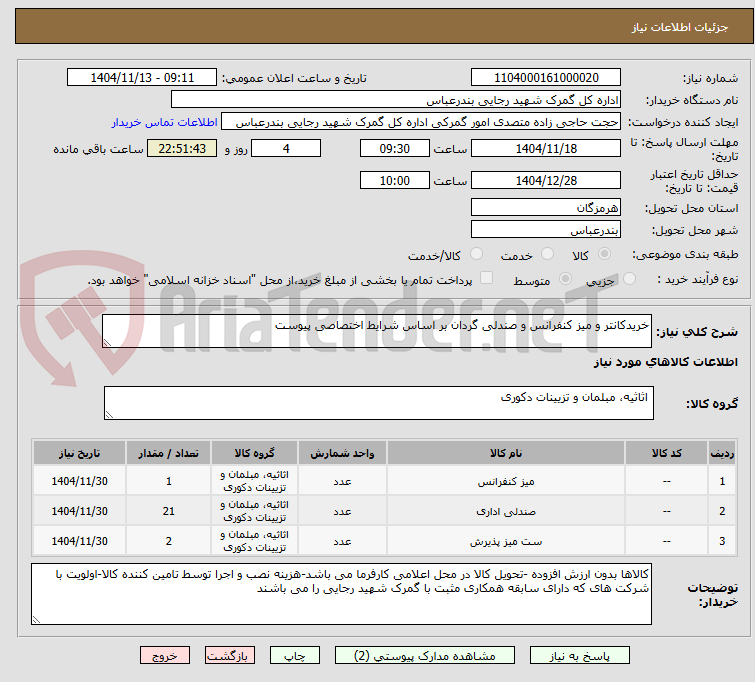Click the deadline time field 09:30
Viewport: 755px width, 682px height.
pyautogui.click(x=394, y=148)
